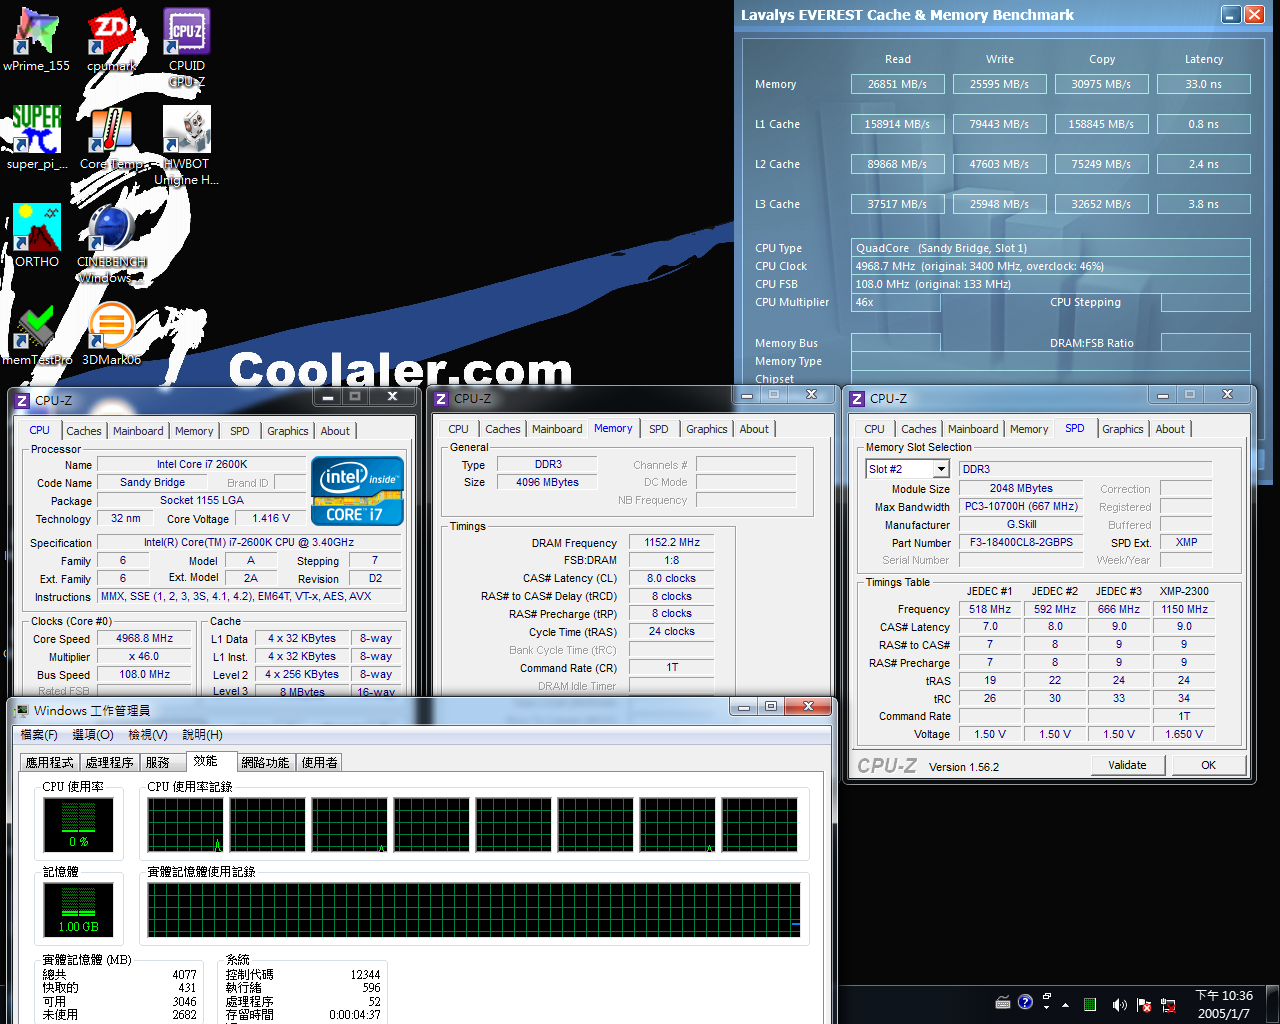
Task: Open About tab in left CPU-Z window
Action: tap(335, 431)
